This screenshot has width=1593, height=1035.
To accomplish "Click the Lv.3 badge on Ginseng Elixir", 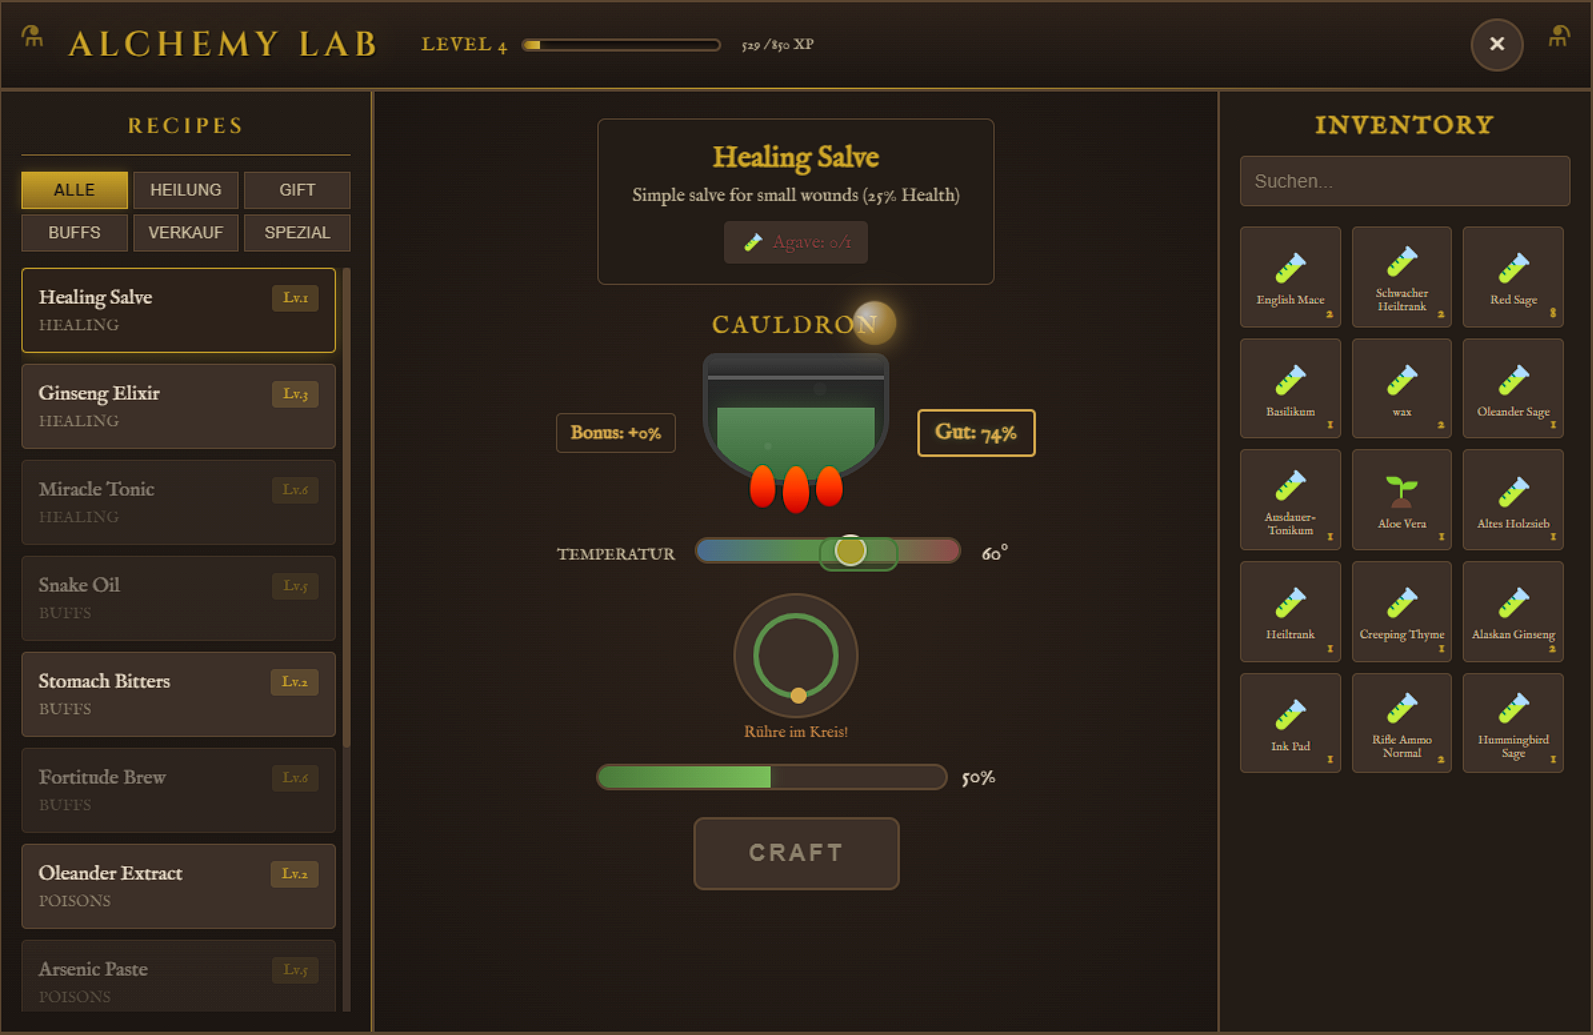I will 295,394.
